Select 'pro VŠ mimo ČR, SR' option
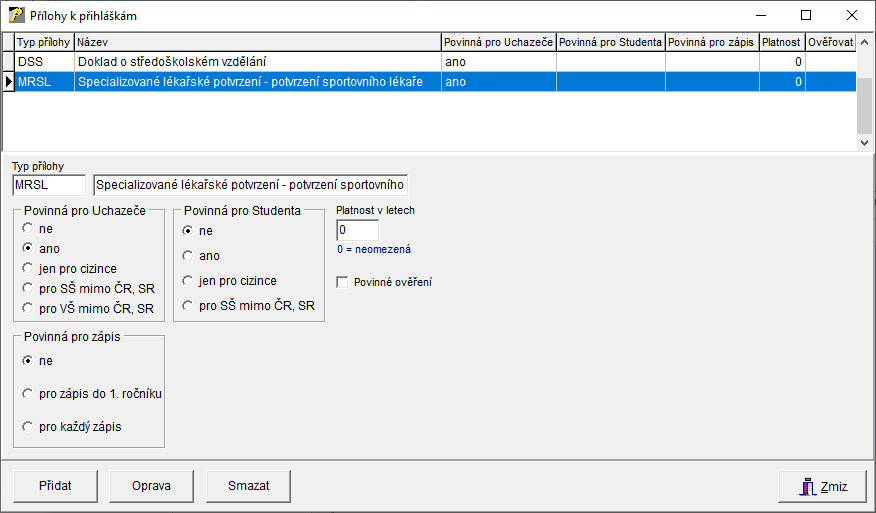The image size is (876, 513). click(28, 308)
